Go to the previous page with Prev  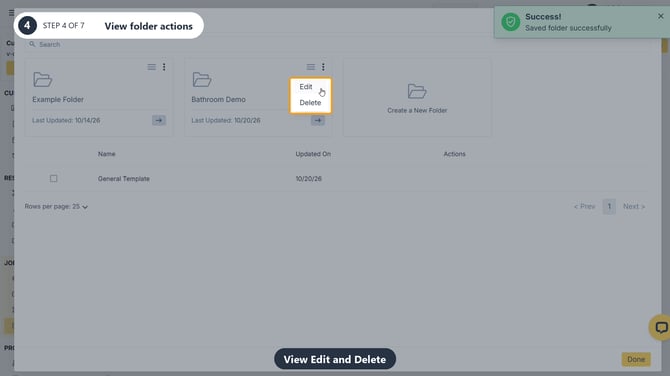[x=584, y=206]
